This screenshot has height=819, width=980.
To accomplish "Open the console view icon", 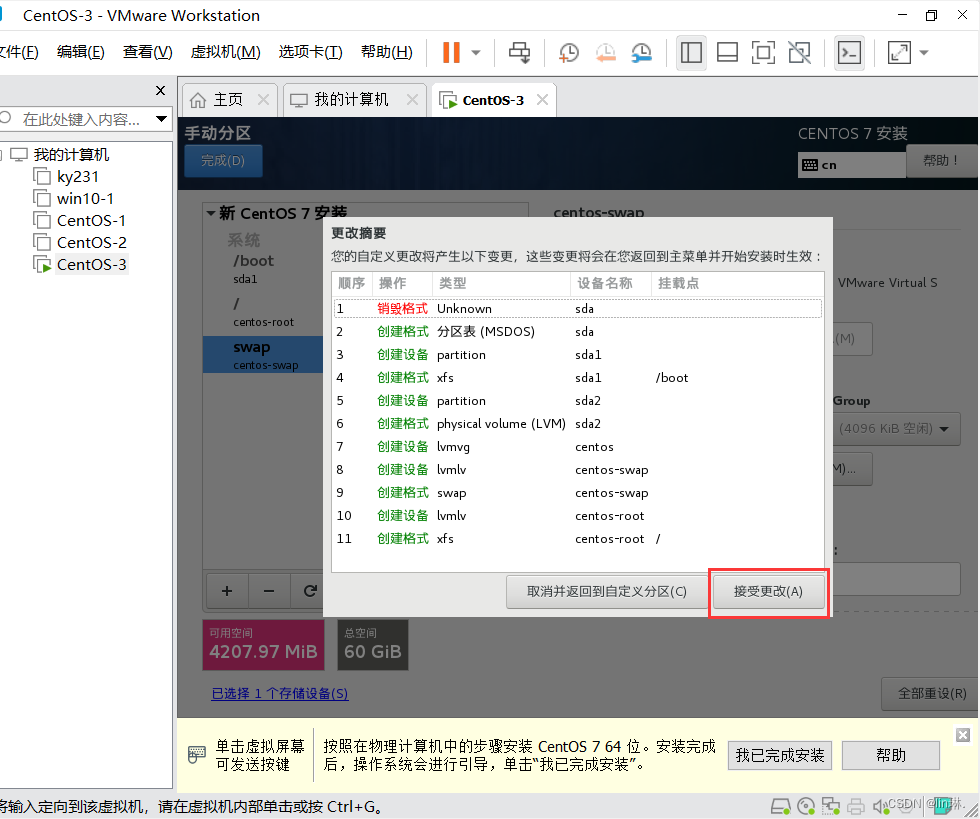I will point(849,53).
